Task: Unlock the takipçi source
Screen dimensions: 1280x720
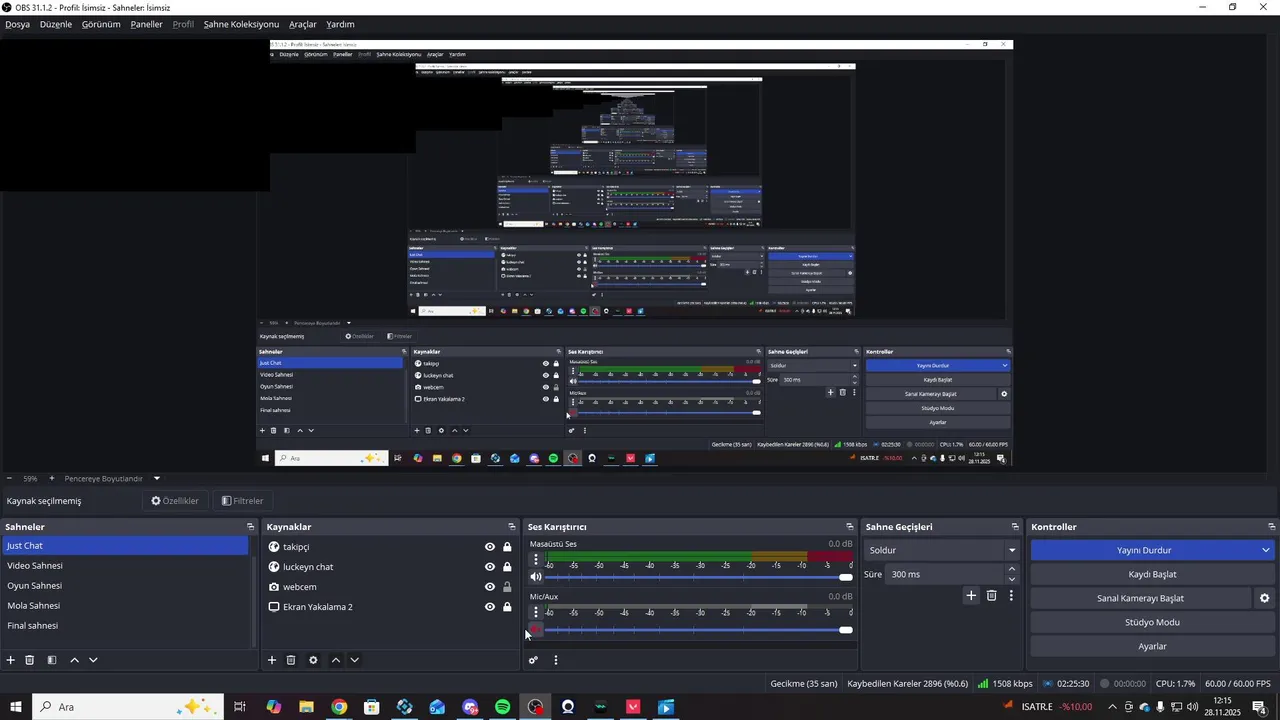Action: pos(507,547)
